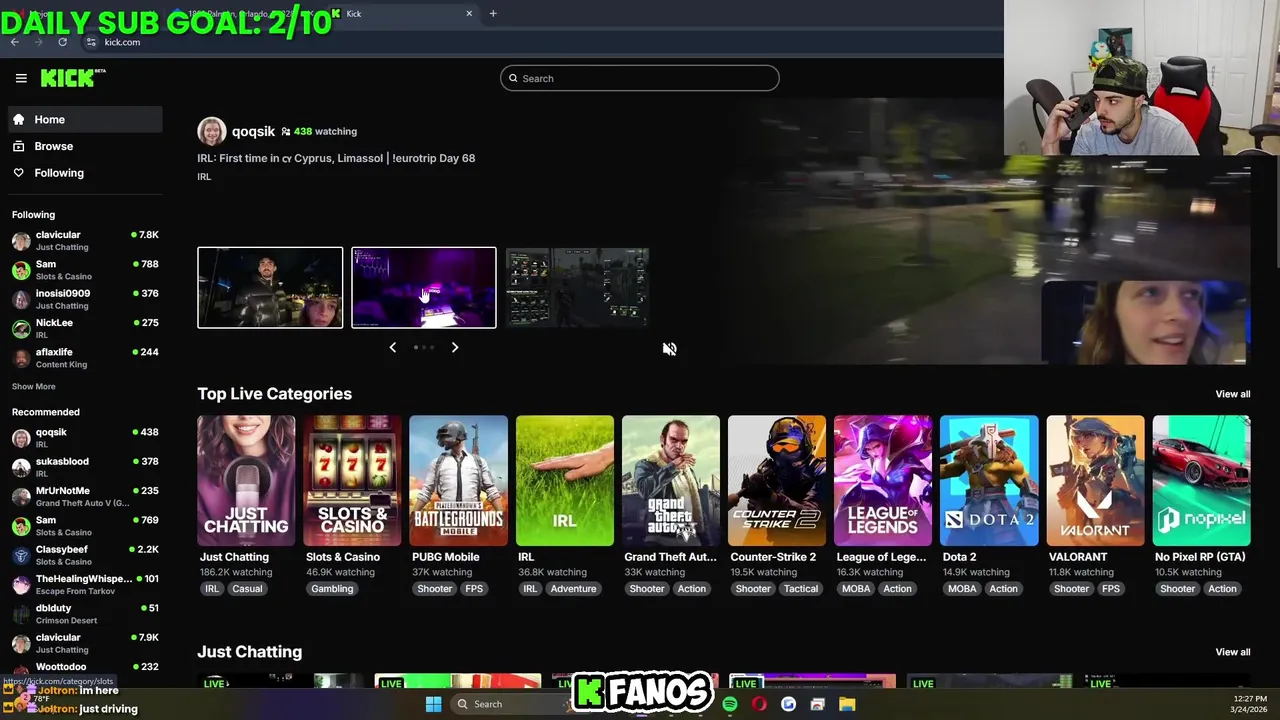Open a new browser tab

(493, 13)
